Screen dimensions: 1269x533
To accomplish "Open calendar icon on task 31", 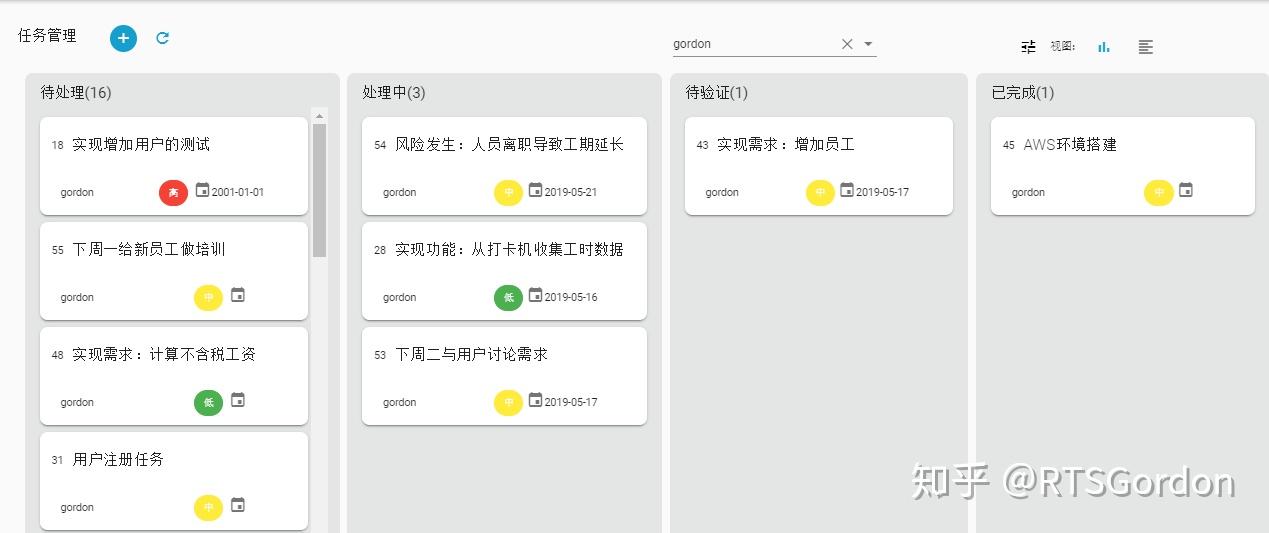I will pyautogui.click(x=238, y=505).
